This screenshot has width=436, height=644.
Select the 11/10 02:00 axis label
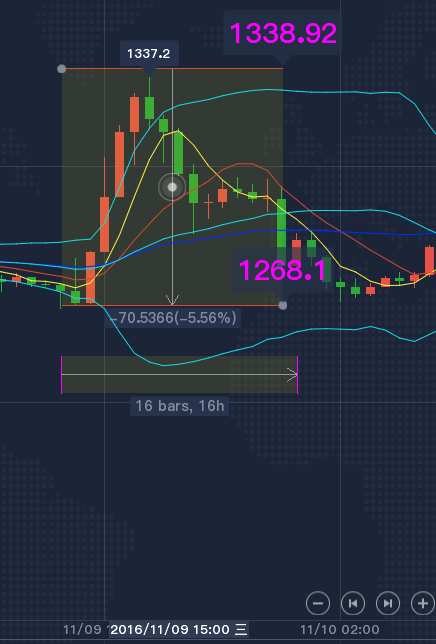(340, 629)
